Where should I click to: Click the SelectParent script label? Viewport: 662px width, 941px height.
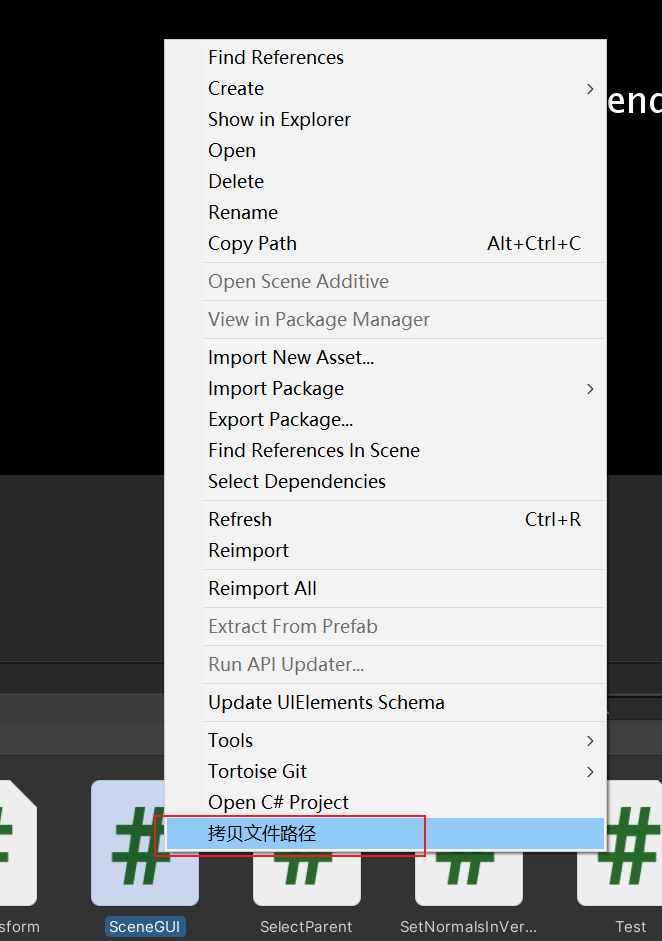tap(306, 927)
